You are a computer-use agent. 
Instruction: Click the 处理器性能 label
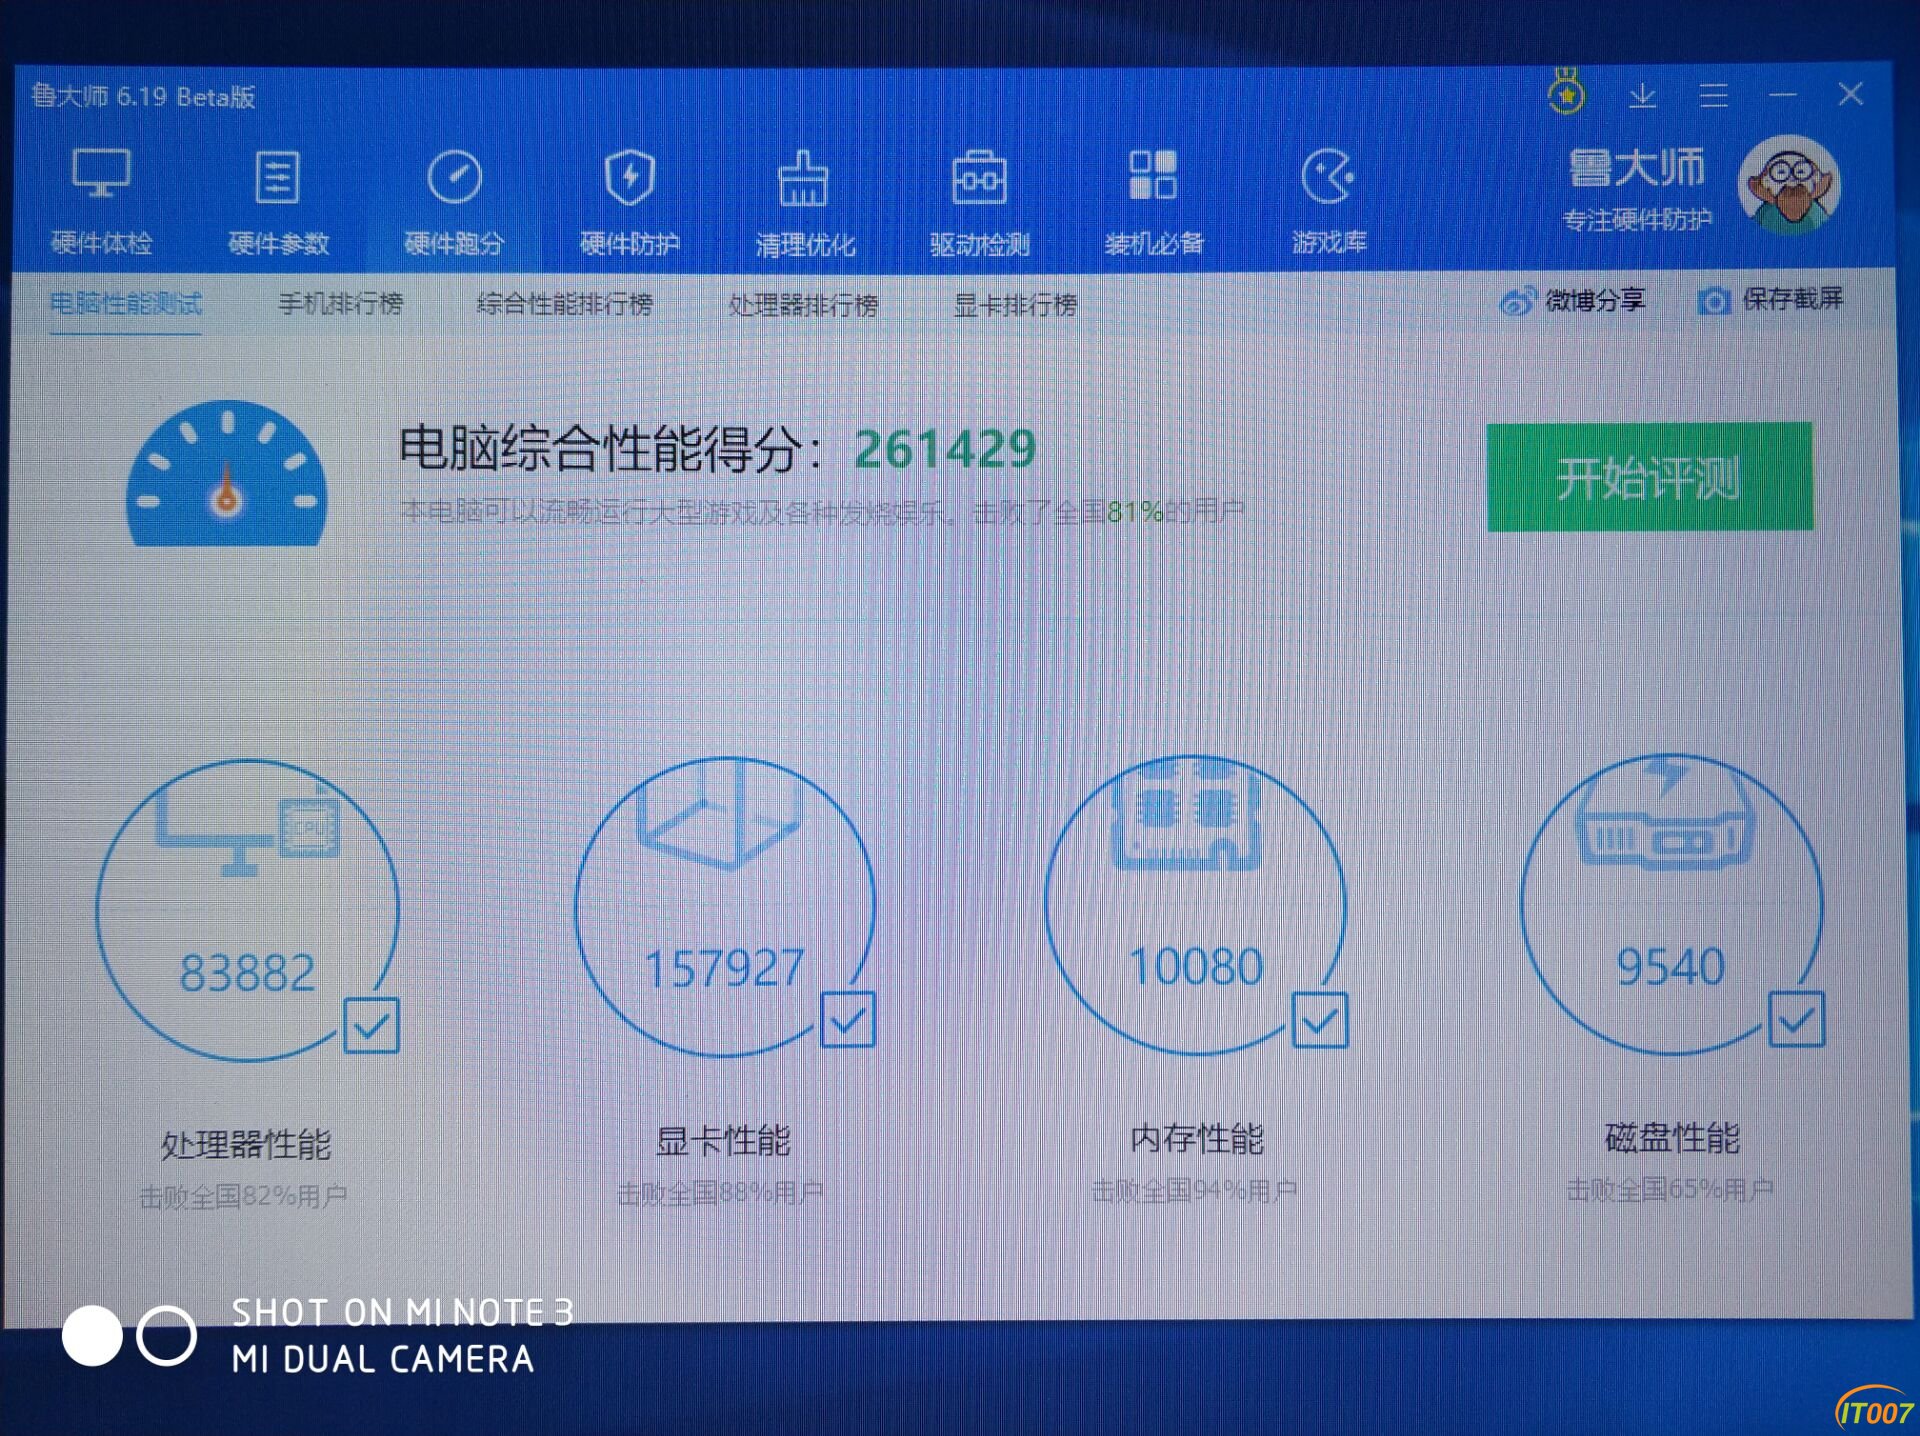[246, 1145]
